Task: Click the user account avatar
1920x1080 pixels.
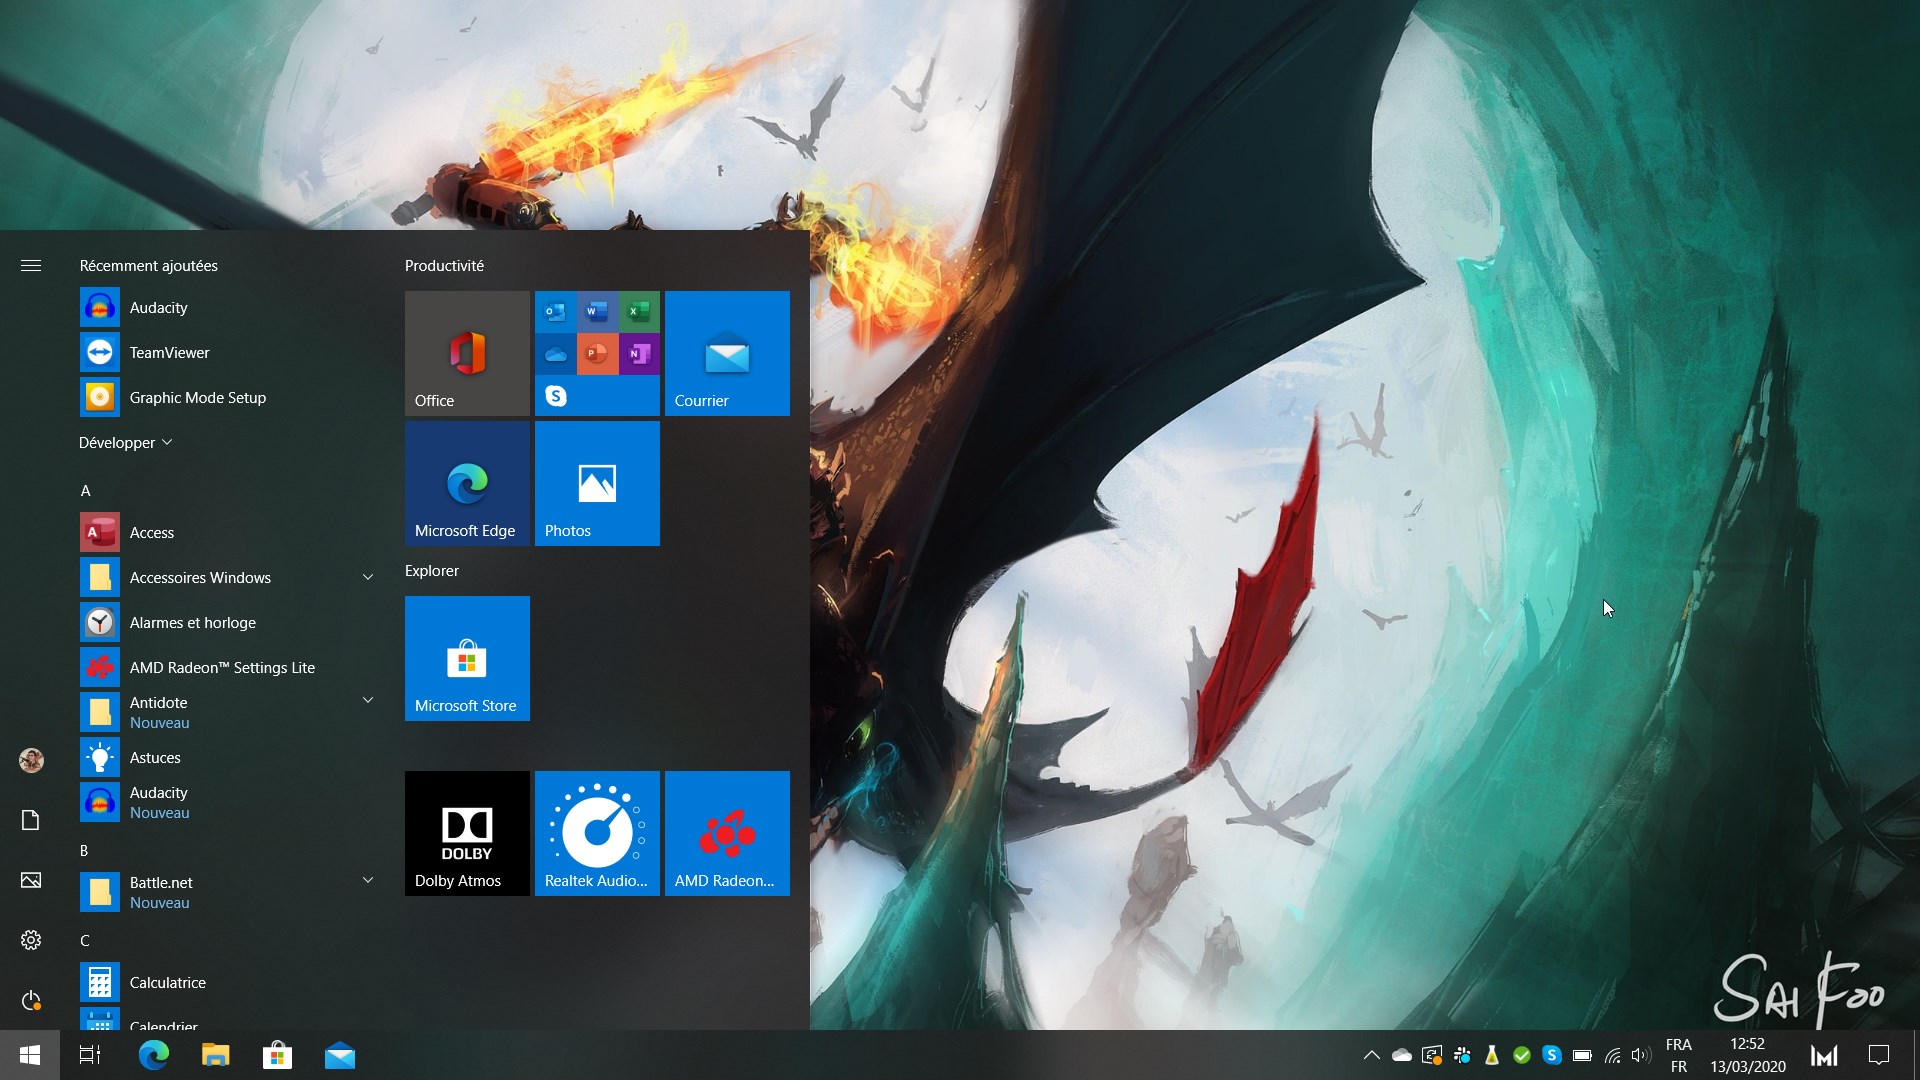Action: tap(31, 760)
